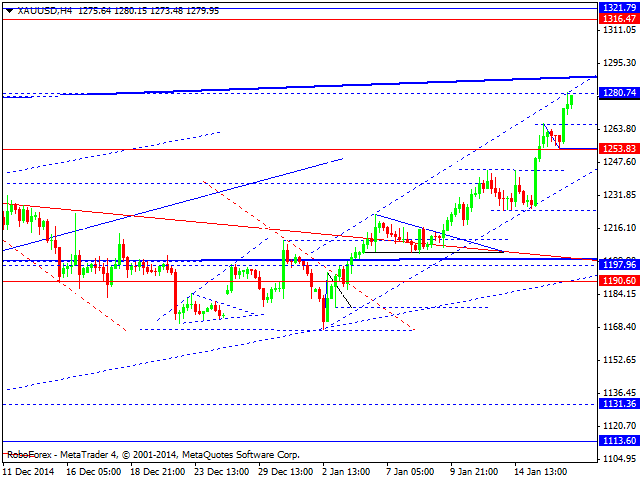Select the 1295.30 axis price value
The height and width of the screenshot is (480, 640).
(617, 64)
